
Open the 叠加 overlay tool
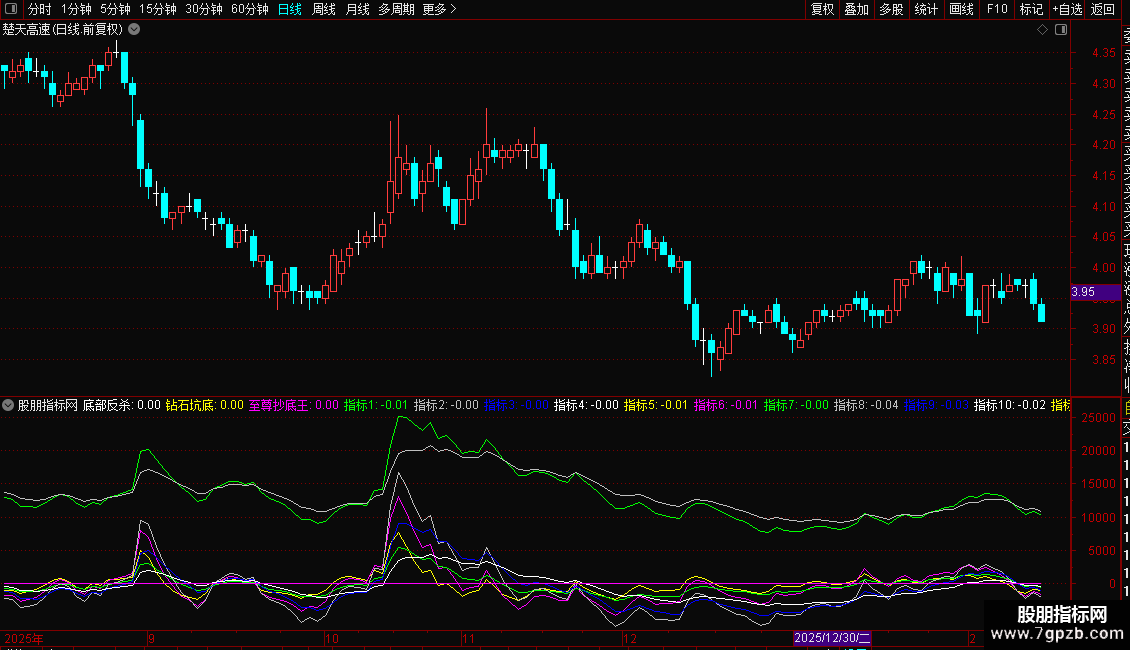coord(856,9)
